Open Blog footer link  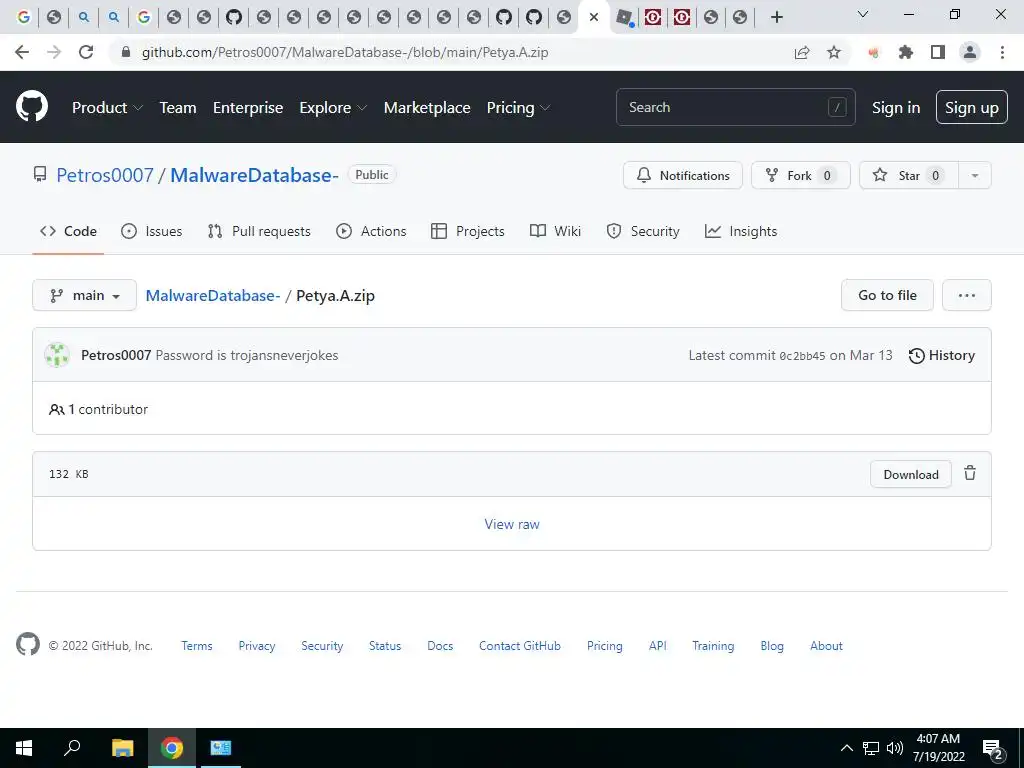point(772,645)
